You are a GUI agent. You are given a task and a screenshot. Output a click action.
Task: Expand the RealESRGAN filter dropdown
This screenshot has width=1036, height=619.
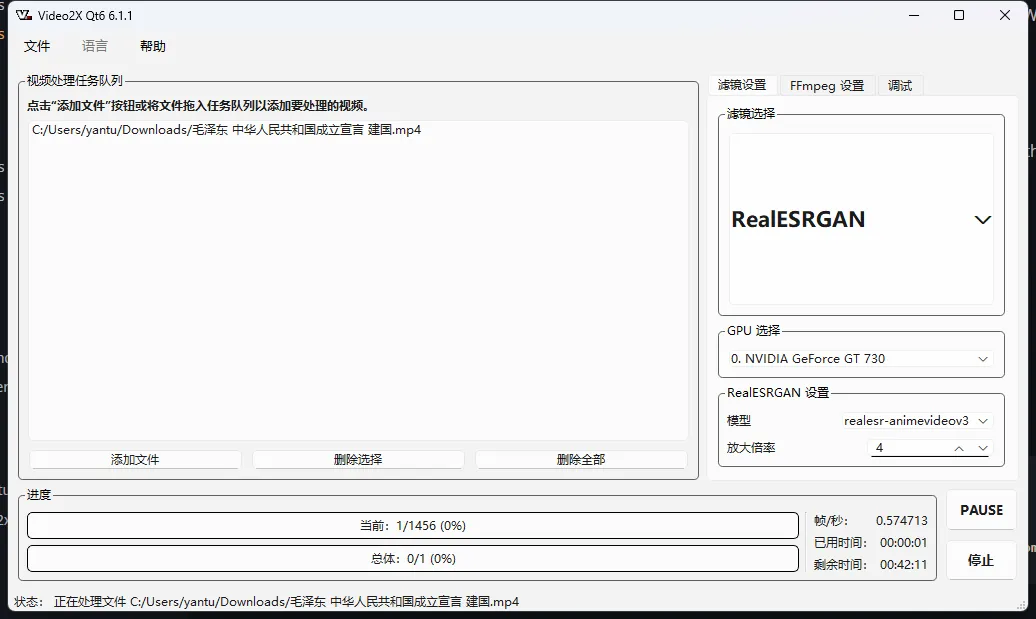click(x=861, y=219)
